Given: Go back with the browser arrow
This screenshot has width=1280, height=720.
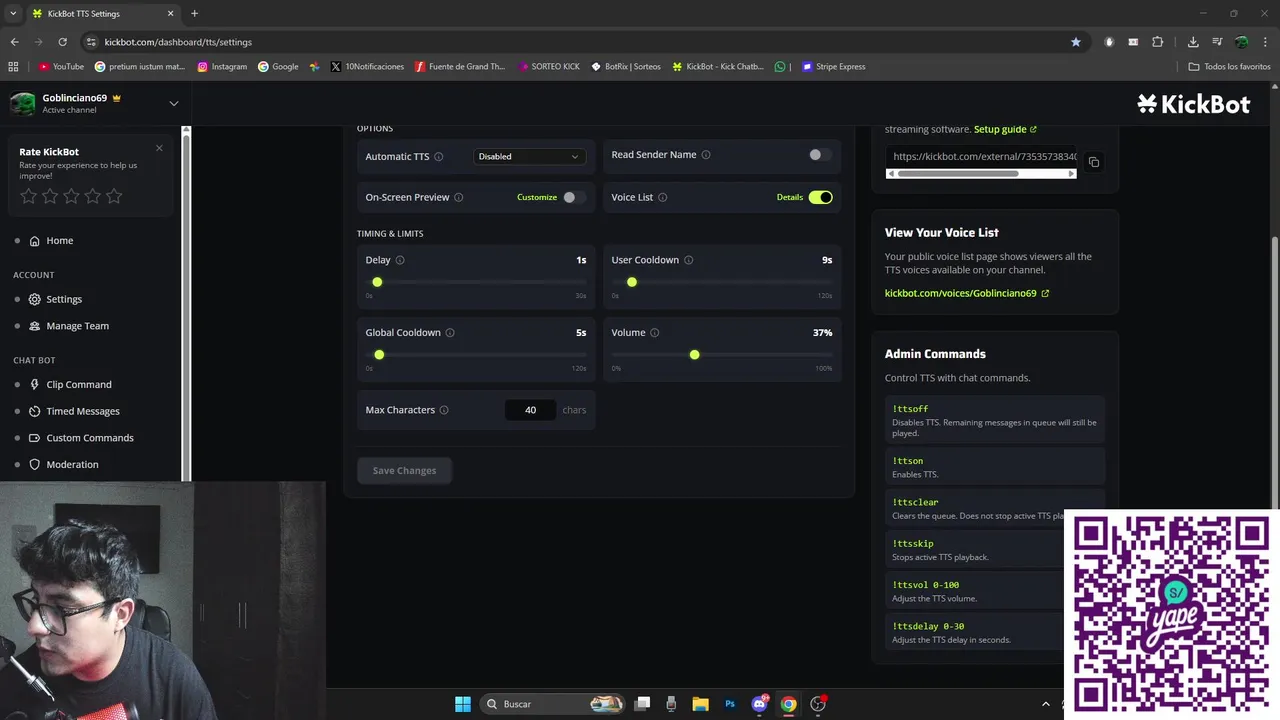Looking at the screenshot, I should tap(14, 42).
